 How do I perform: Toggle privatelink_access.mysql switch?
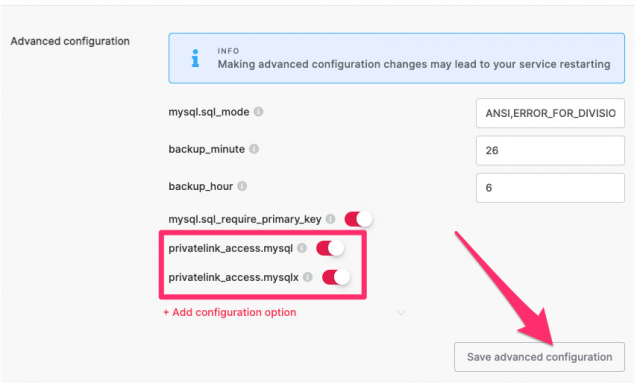coord(330,248)
